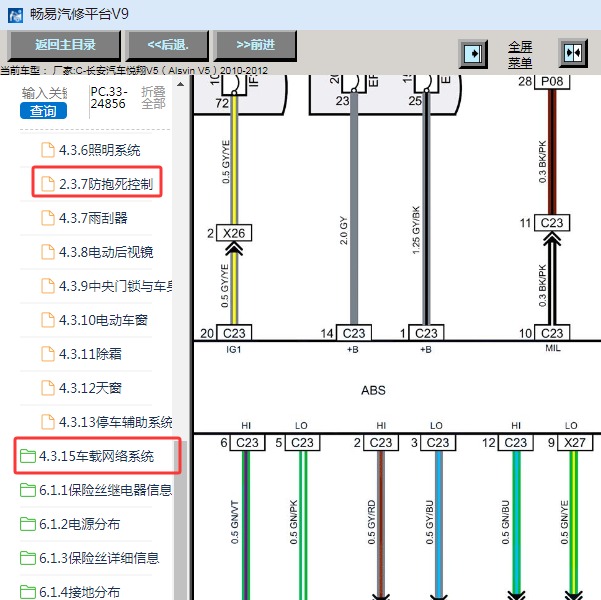Click connector box X27 in the diagram
This screenshot has height=600, width=601.
(575, 443)
